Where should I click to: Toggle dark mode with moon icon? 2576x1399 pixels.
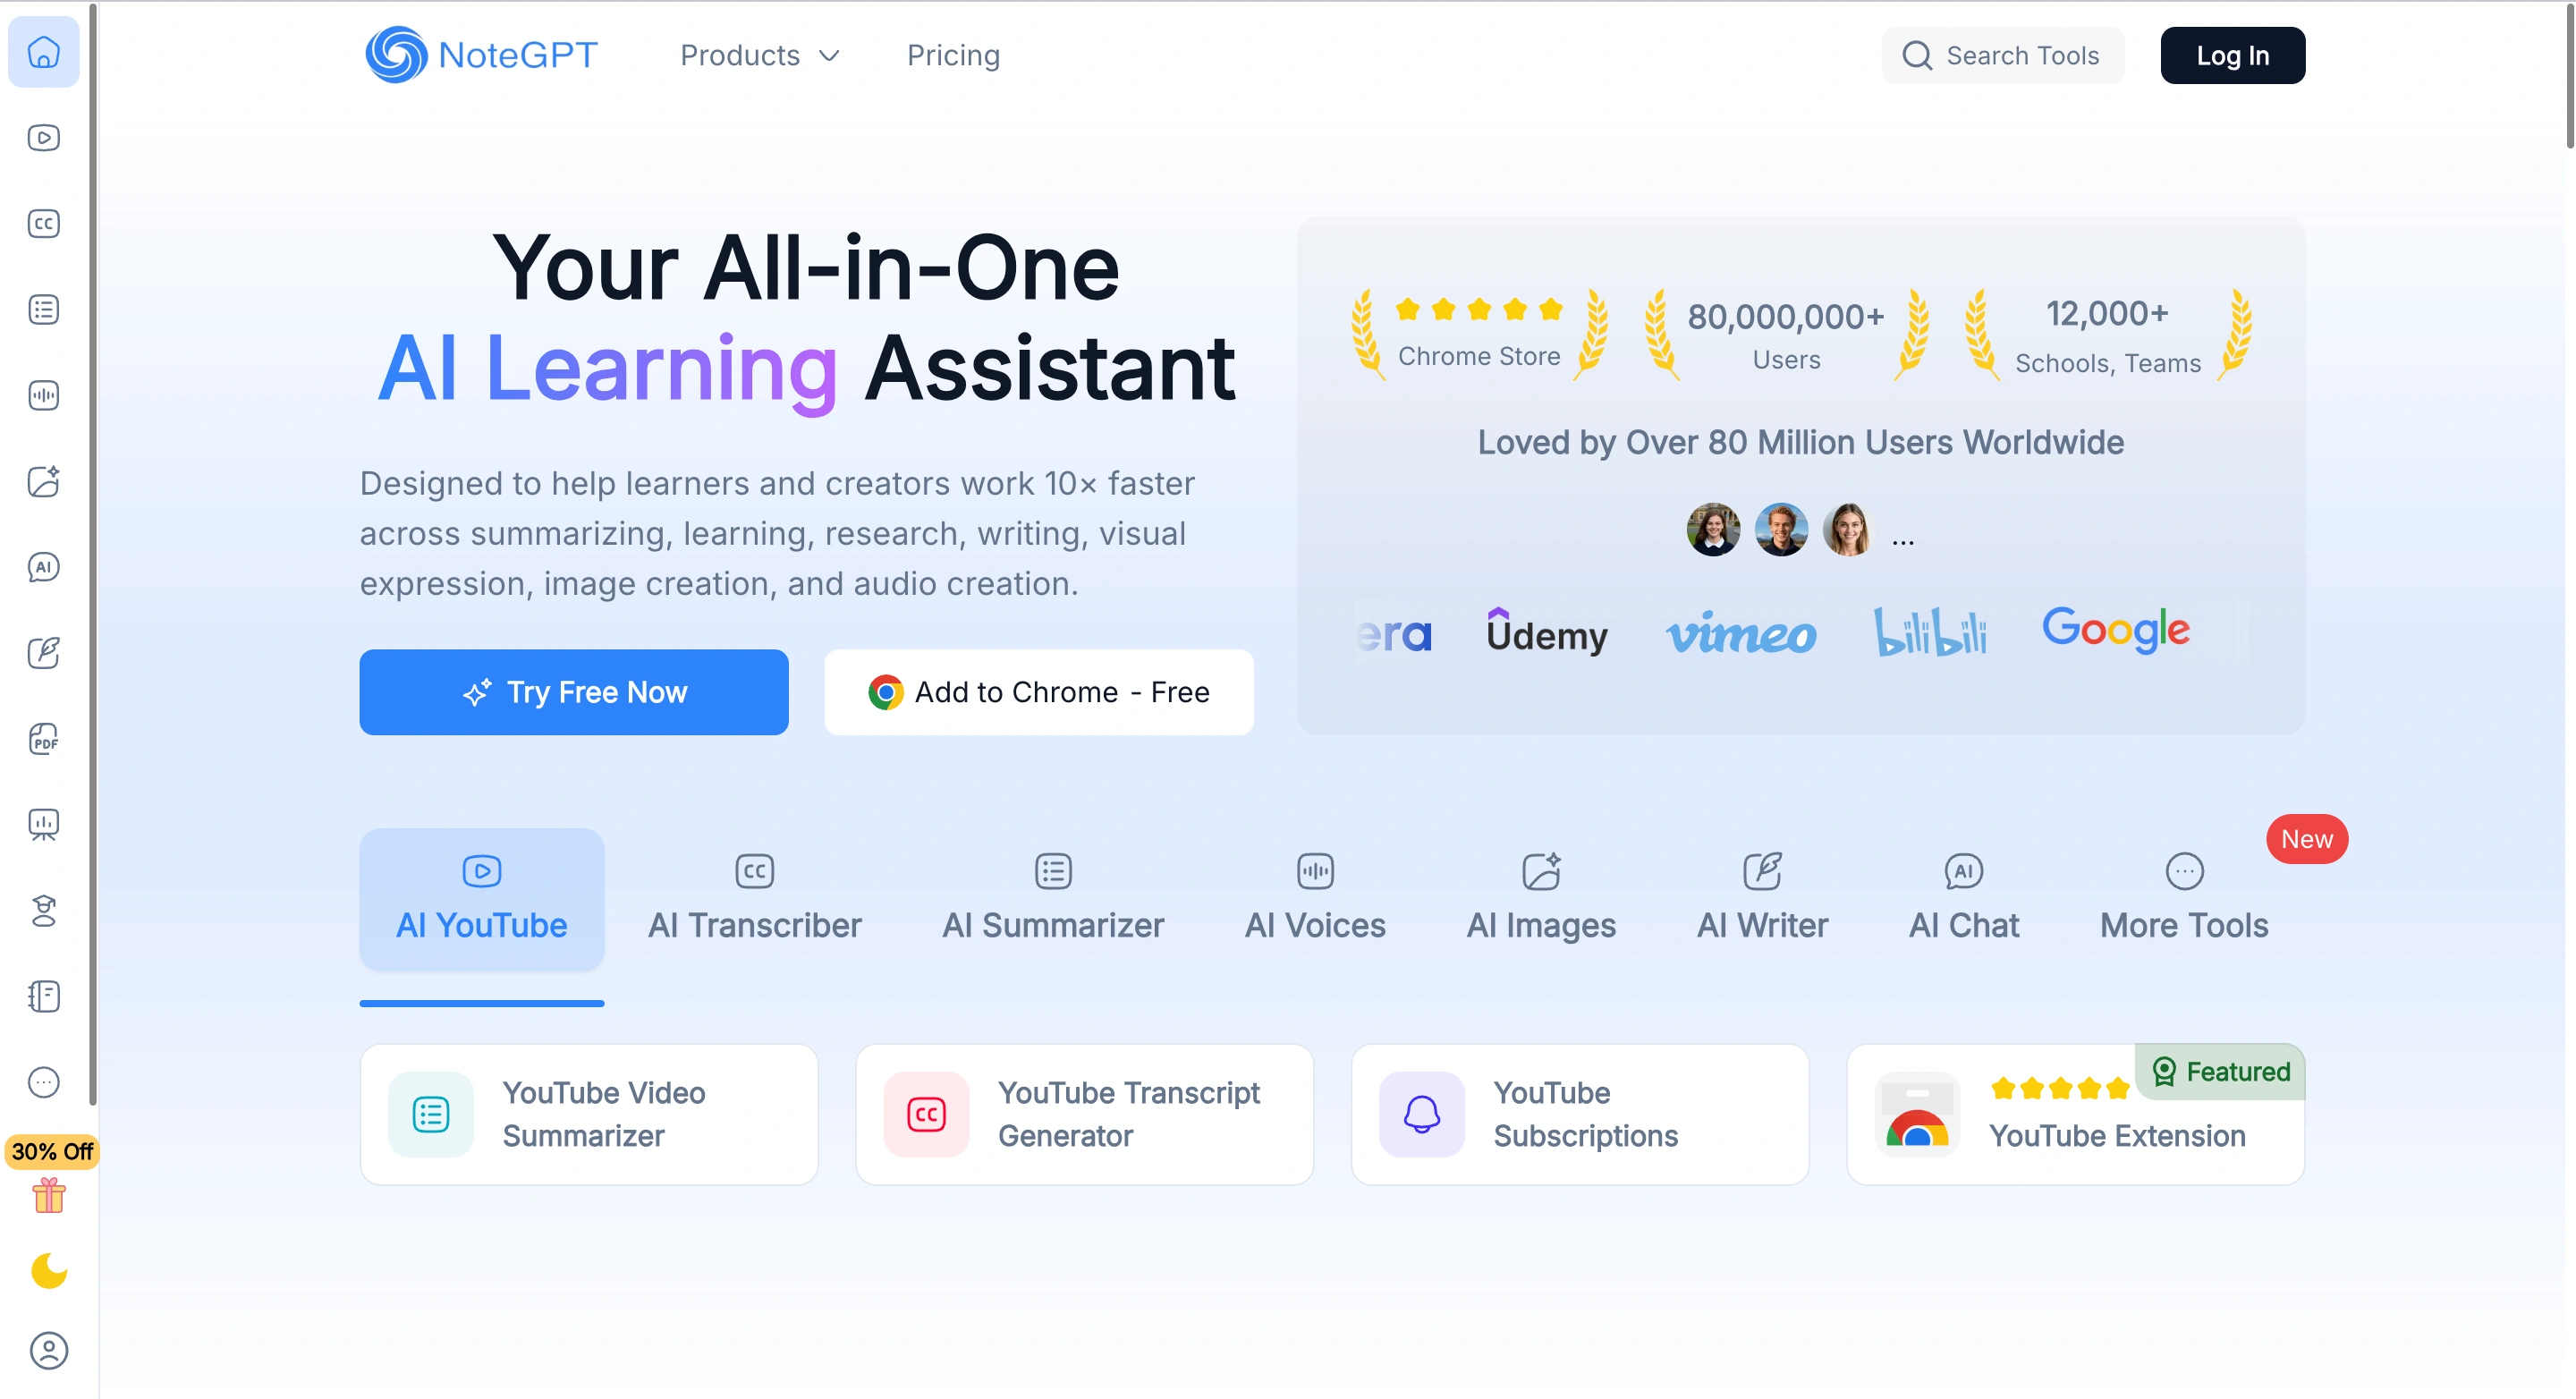pos(49,1271)
